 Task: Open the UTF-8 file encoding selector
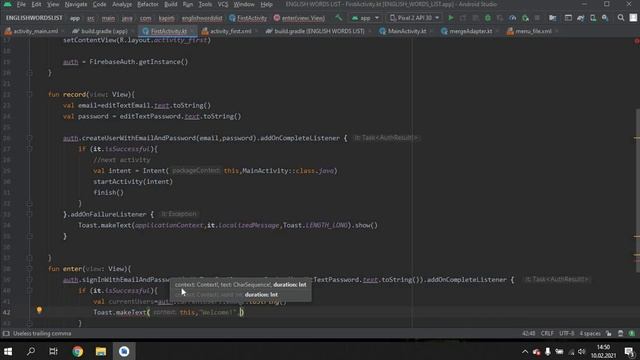(567, 333)
